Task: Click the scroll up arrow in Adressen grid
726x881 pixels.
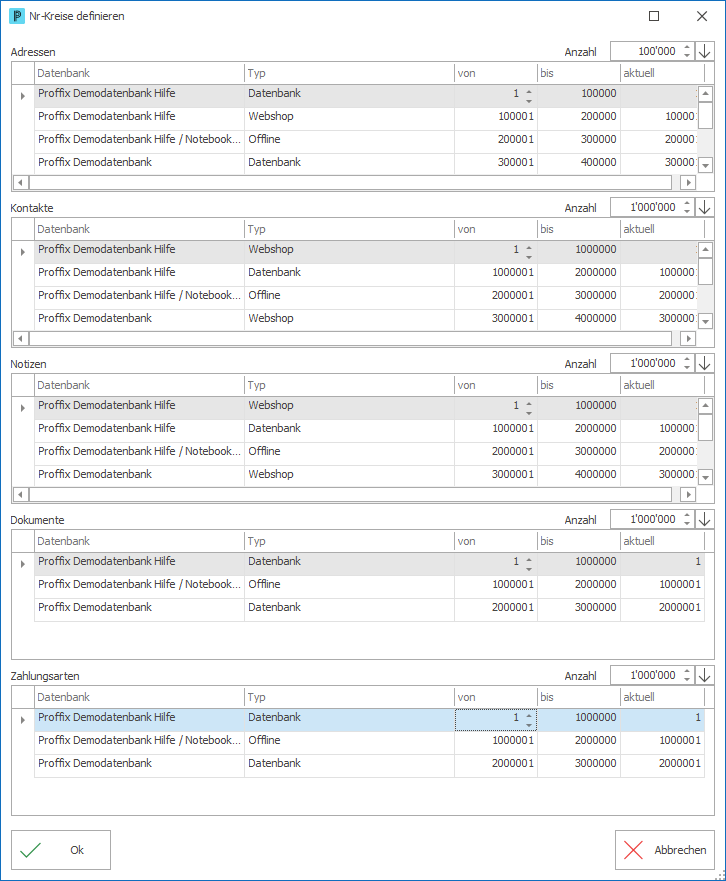Action: [706, 93]
